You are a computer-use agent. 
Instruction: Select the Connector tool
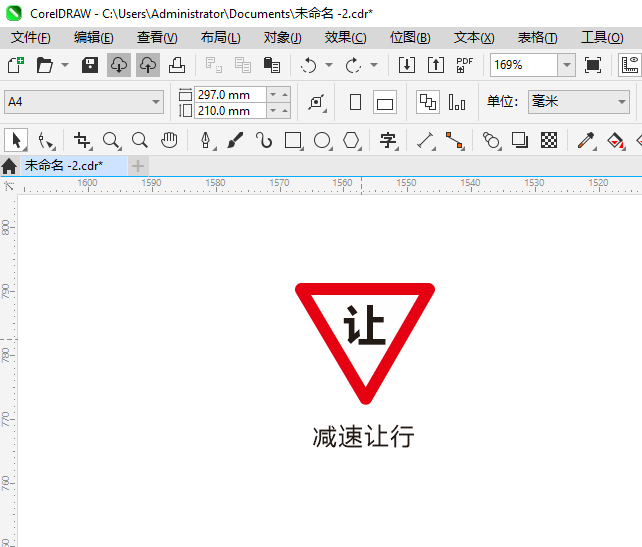tap(454, 140)
